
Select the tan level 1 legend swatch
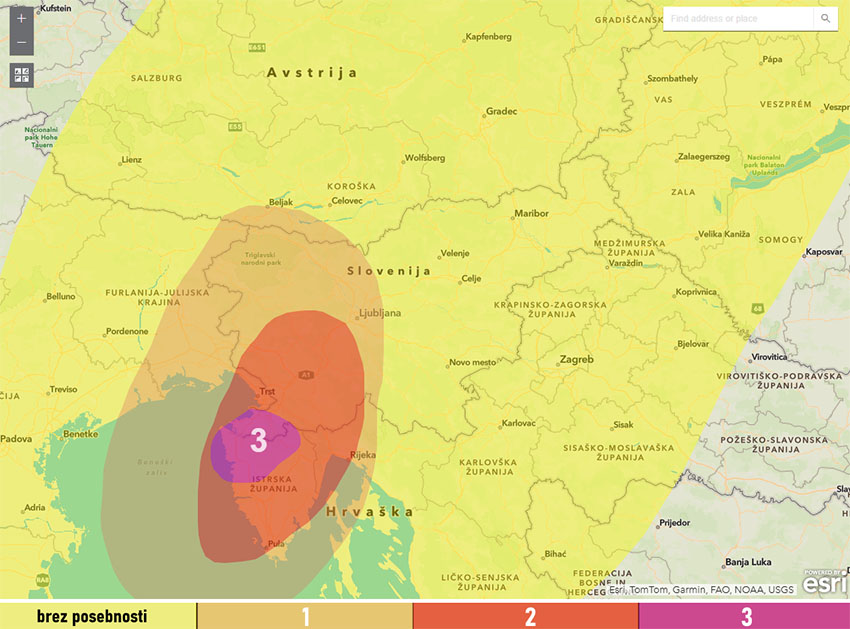(305, 616)
